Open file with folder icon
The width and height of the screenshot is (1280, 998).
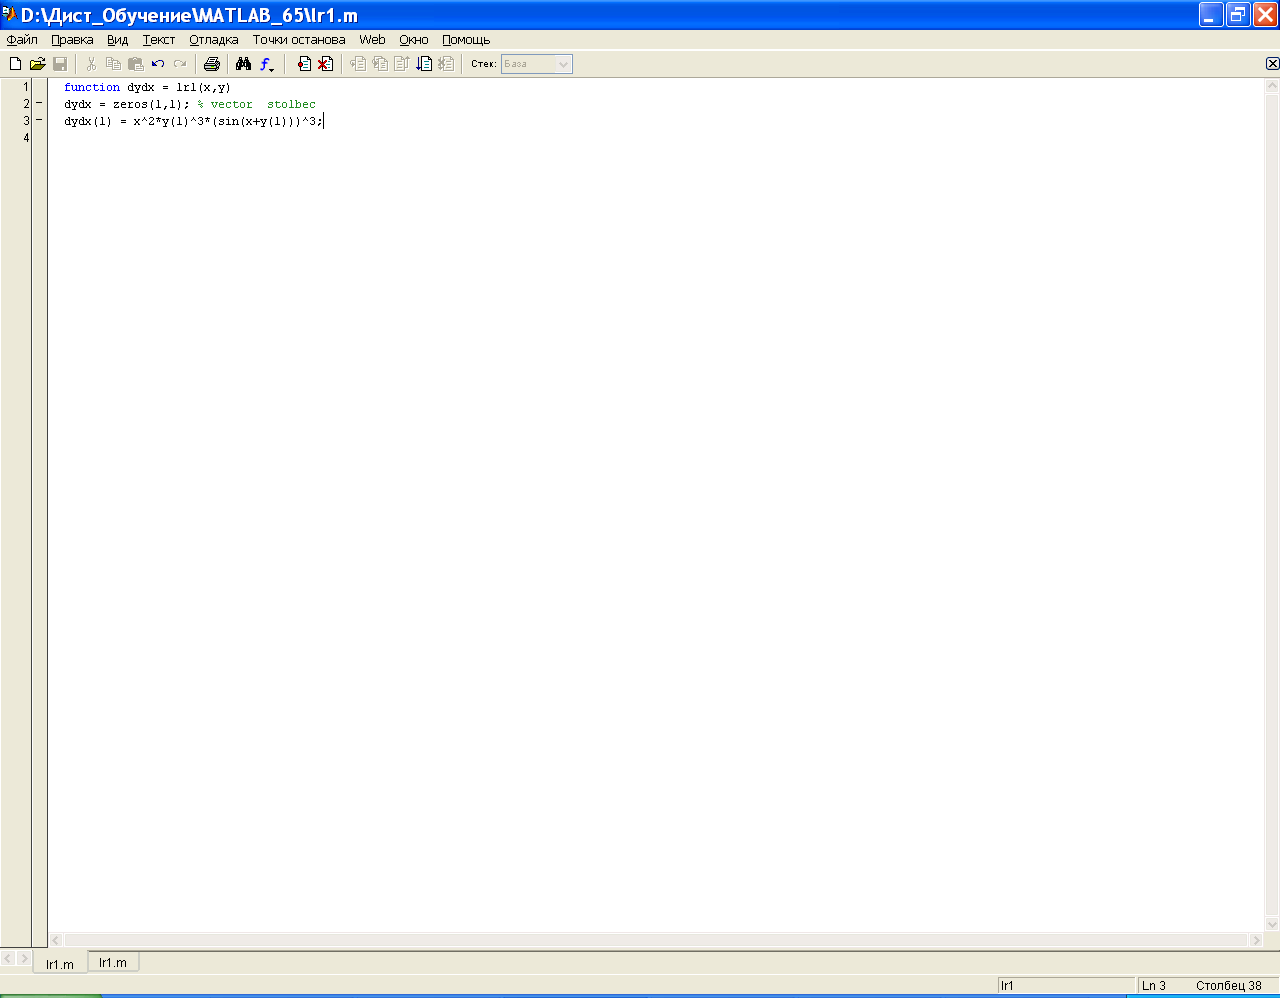(38, 64)
